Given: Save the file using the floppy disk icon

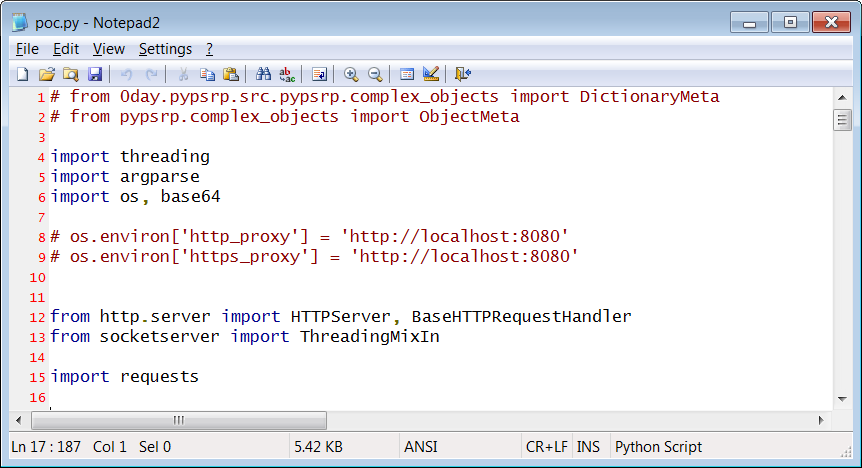Looking at the screenshot, I should tap(95, 74).
